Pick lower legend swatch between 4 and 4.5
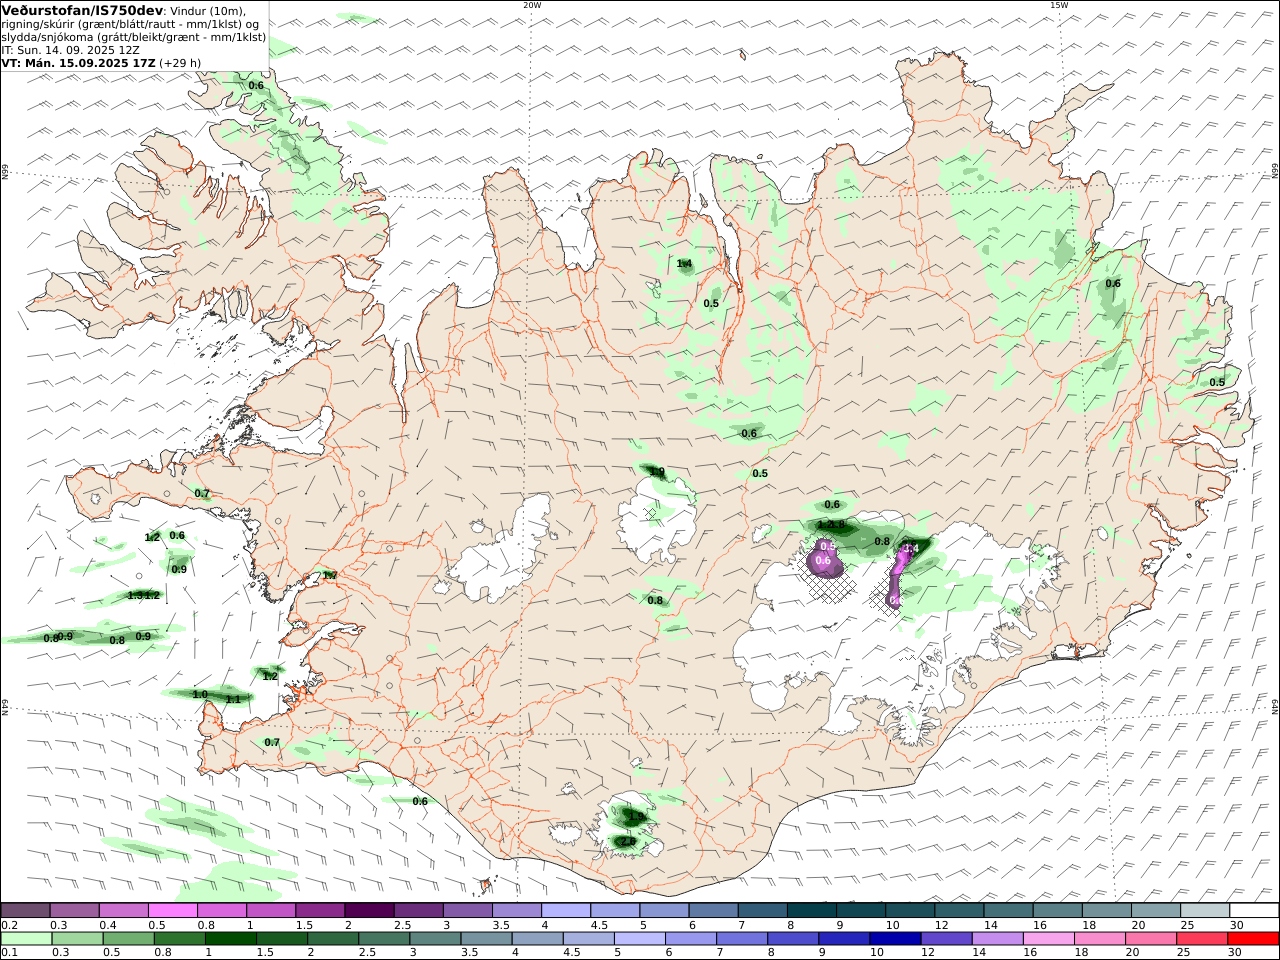This screenshot has height=960, width=1280. (x=538, y=938)
